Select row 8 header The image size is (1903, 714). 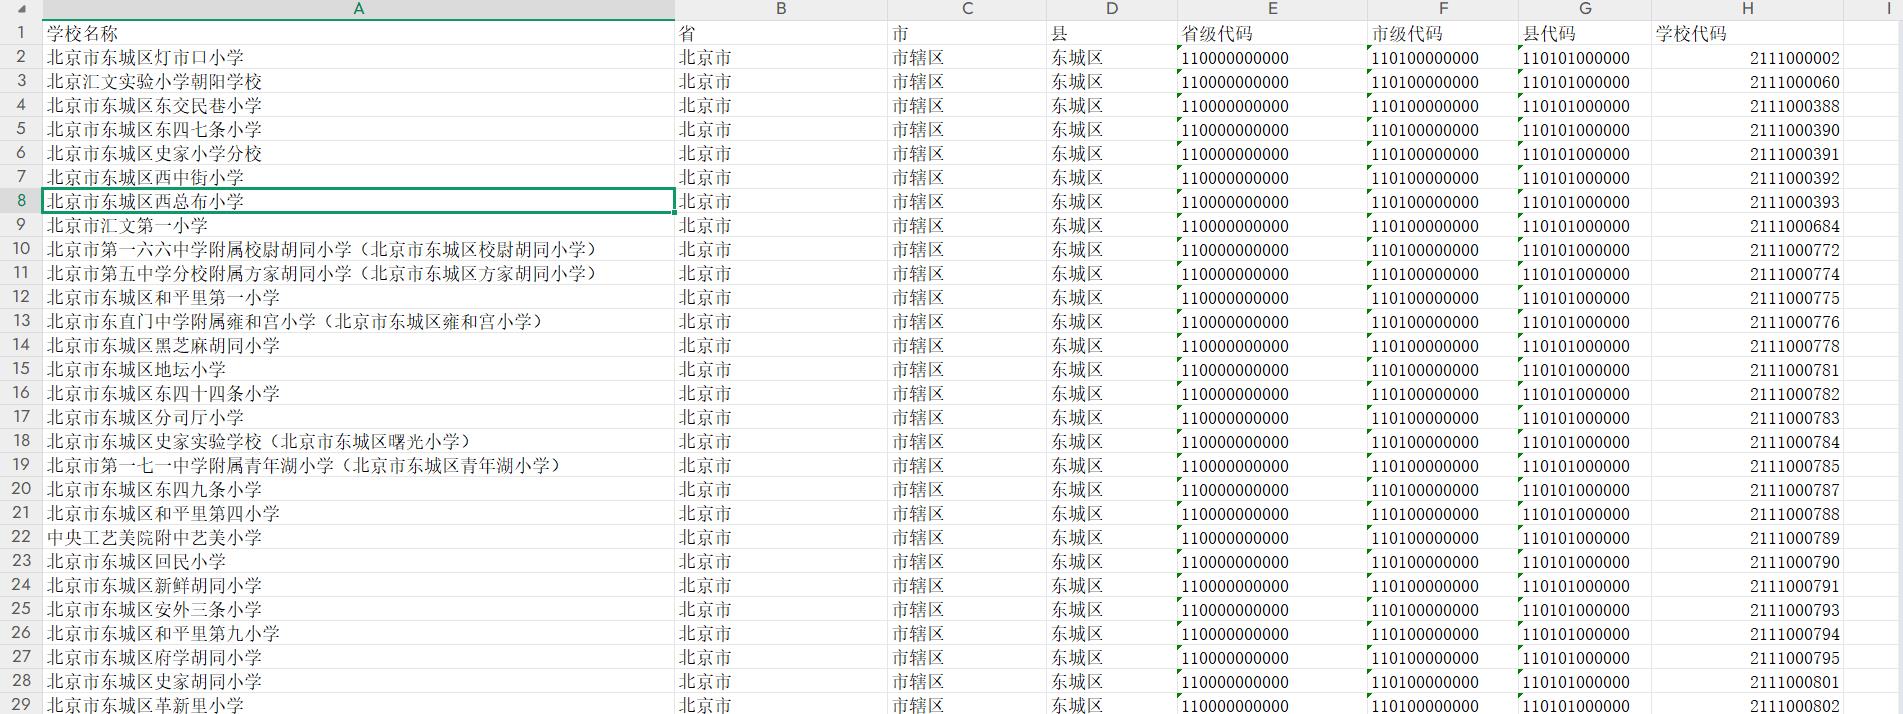21,201
